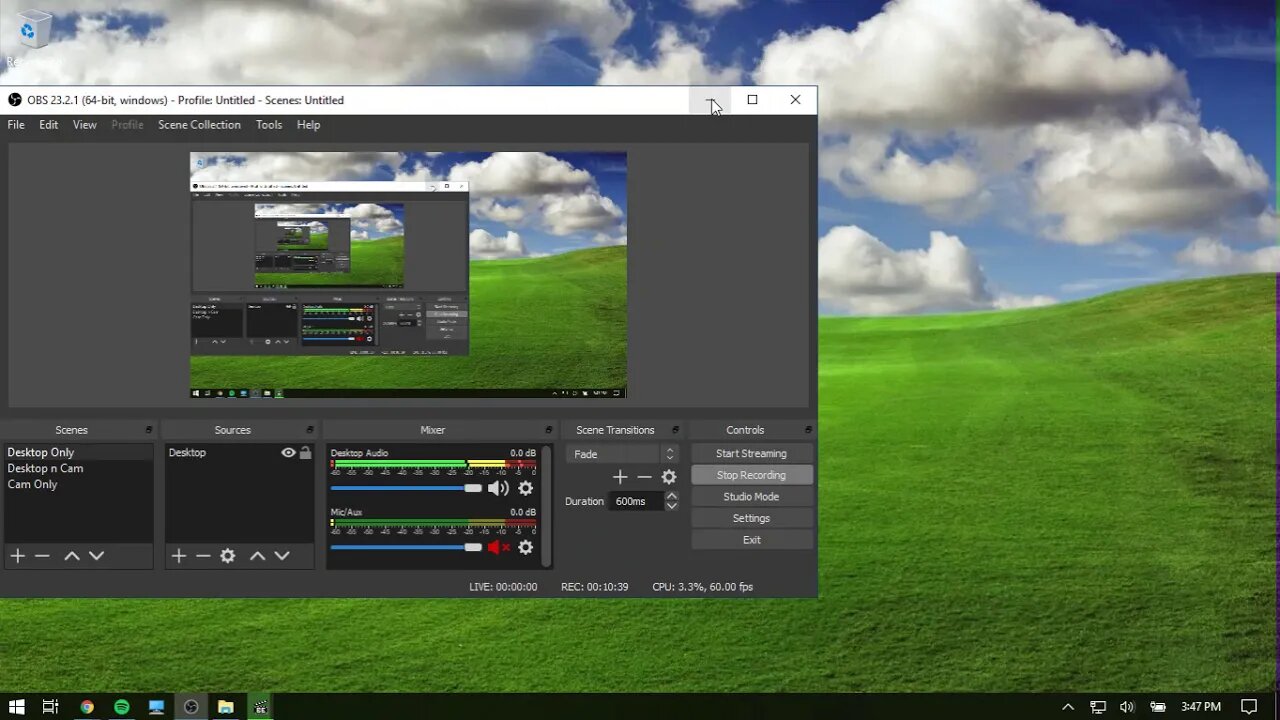Open the File menu
1280x720 pixels.
point(16,125)
